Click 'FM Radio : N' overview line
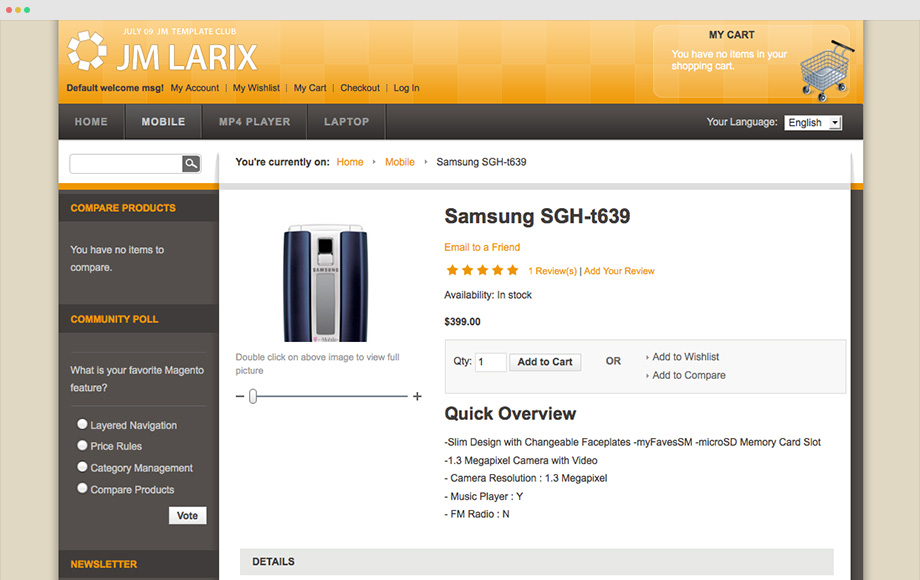 click(477, 514)
